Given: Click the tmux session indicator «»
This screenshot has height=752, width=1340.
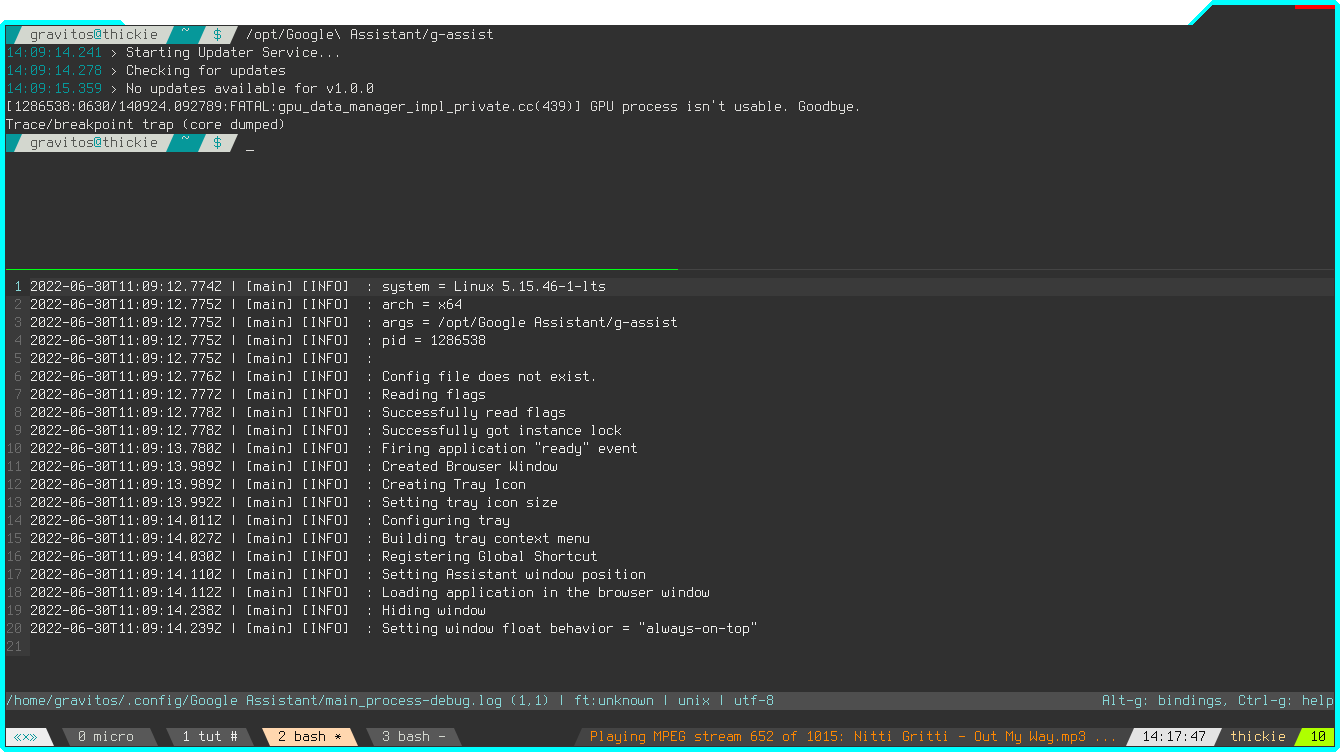Looking at the screenshot, I should point(25,737).
